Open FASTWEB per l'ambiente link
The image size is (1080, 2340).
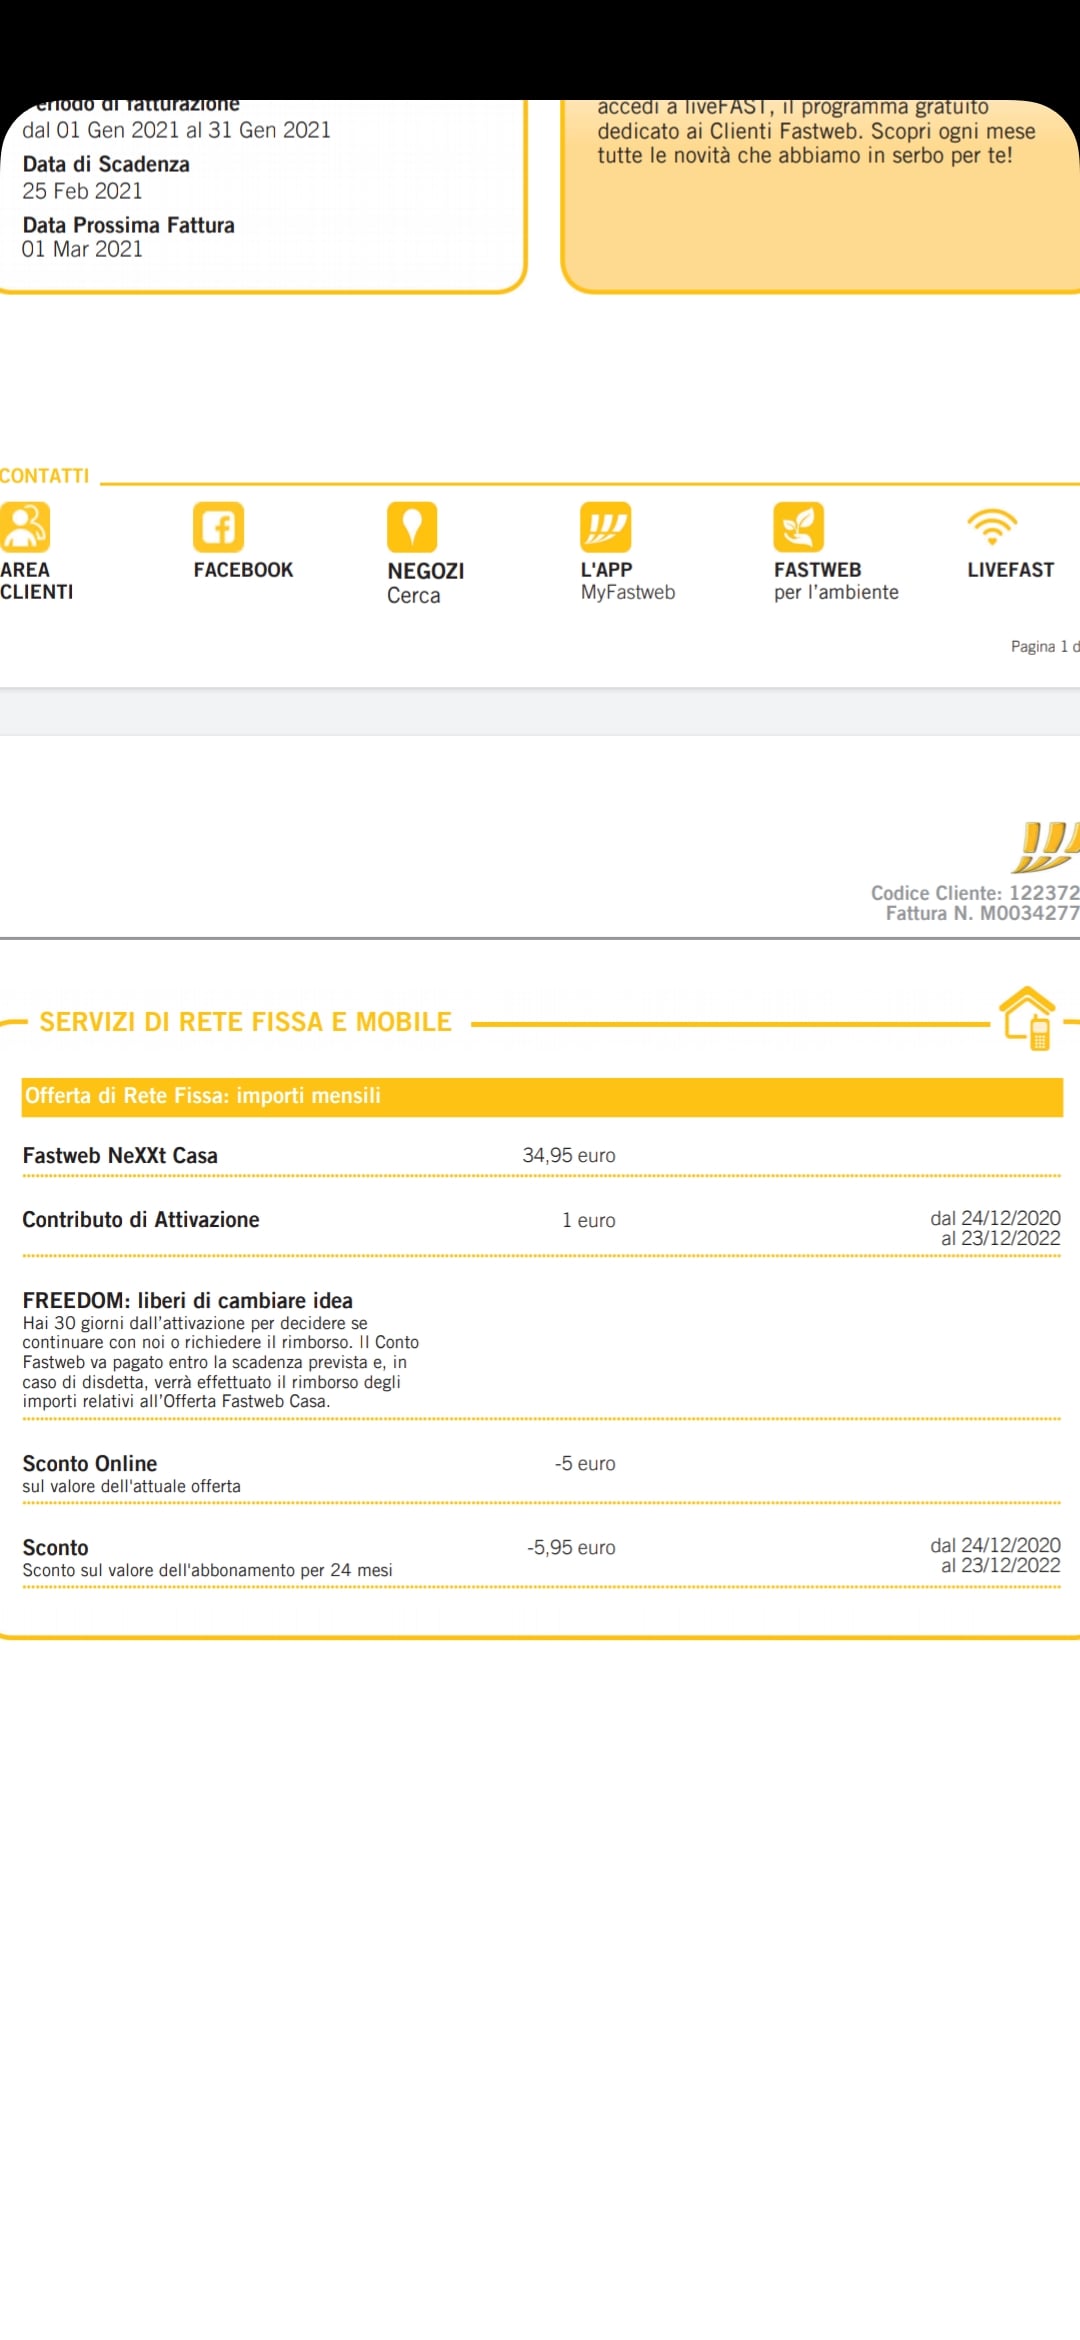point(836,581)
